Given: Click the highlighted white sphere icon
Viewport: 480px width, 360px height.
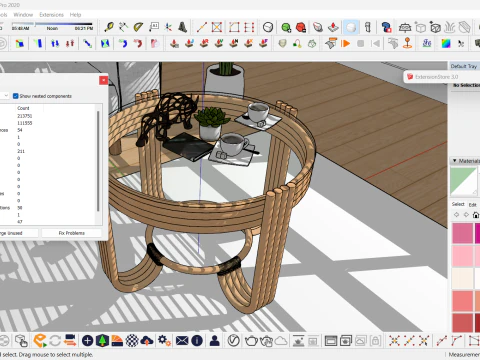Looking at the screenshot, I should 351,27.
